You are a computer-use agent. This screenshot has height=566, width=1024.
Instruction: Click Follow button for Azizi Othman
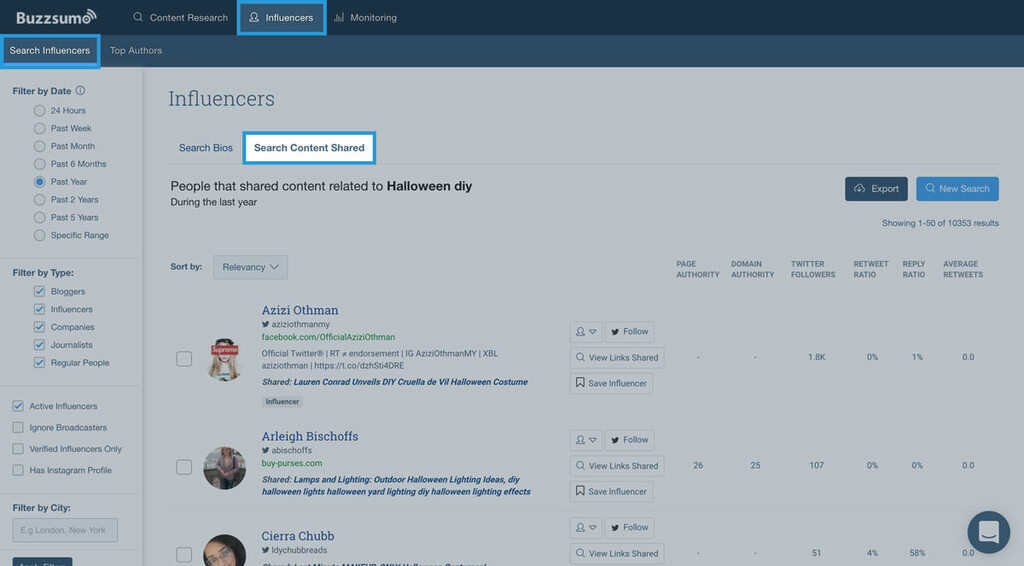[x=629, y=331]
